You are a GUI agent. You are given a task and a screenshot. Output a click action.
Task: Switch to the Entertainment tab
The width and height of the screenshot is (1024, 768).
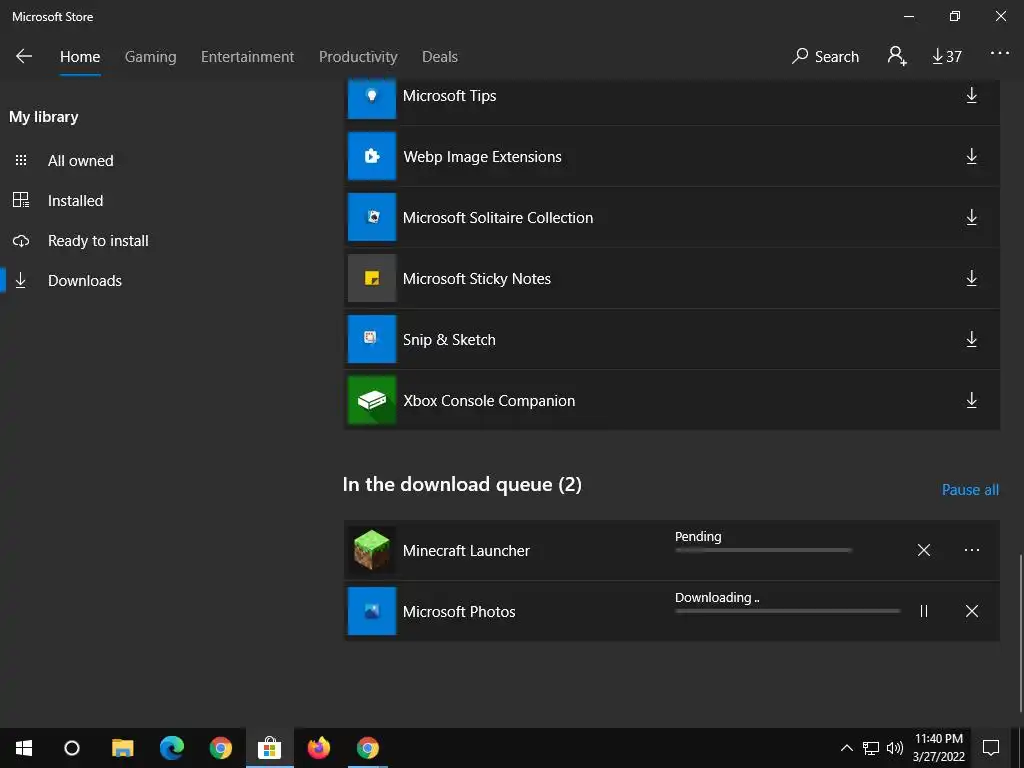(247, 57)
